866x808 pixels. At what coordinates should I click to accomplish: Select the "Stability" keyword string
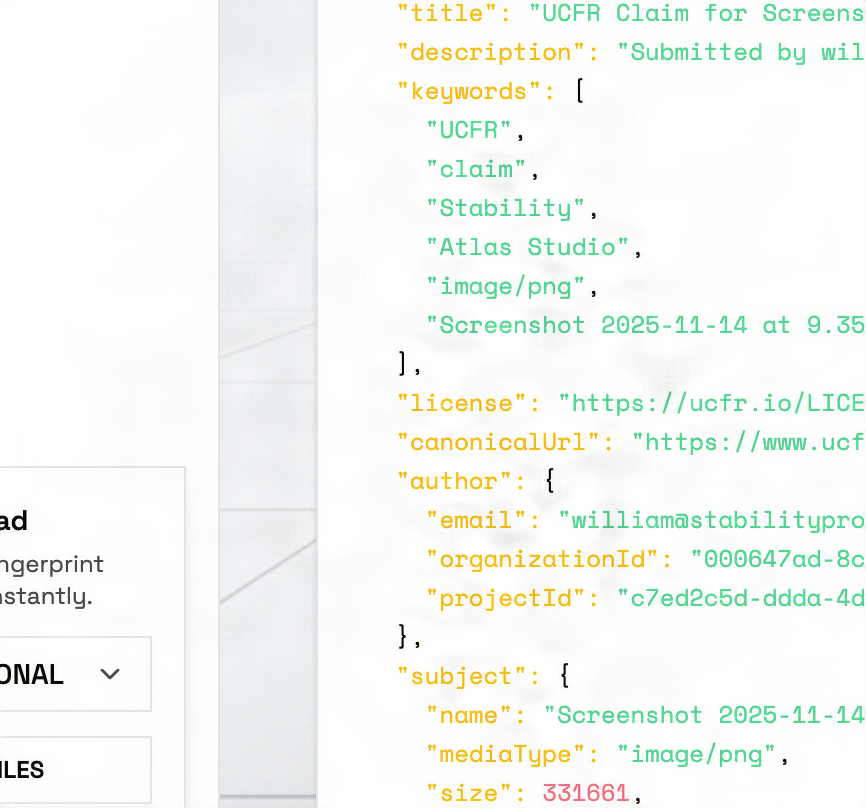click(x=505, y=208)
